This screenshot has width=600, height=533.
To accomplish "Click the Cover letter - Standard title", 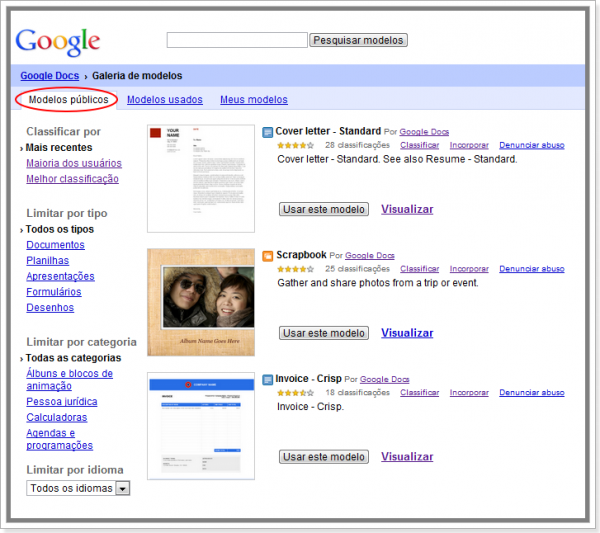I will 328,131.
